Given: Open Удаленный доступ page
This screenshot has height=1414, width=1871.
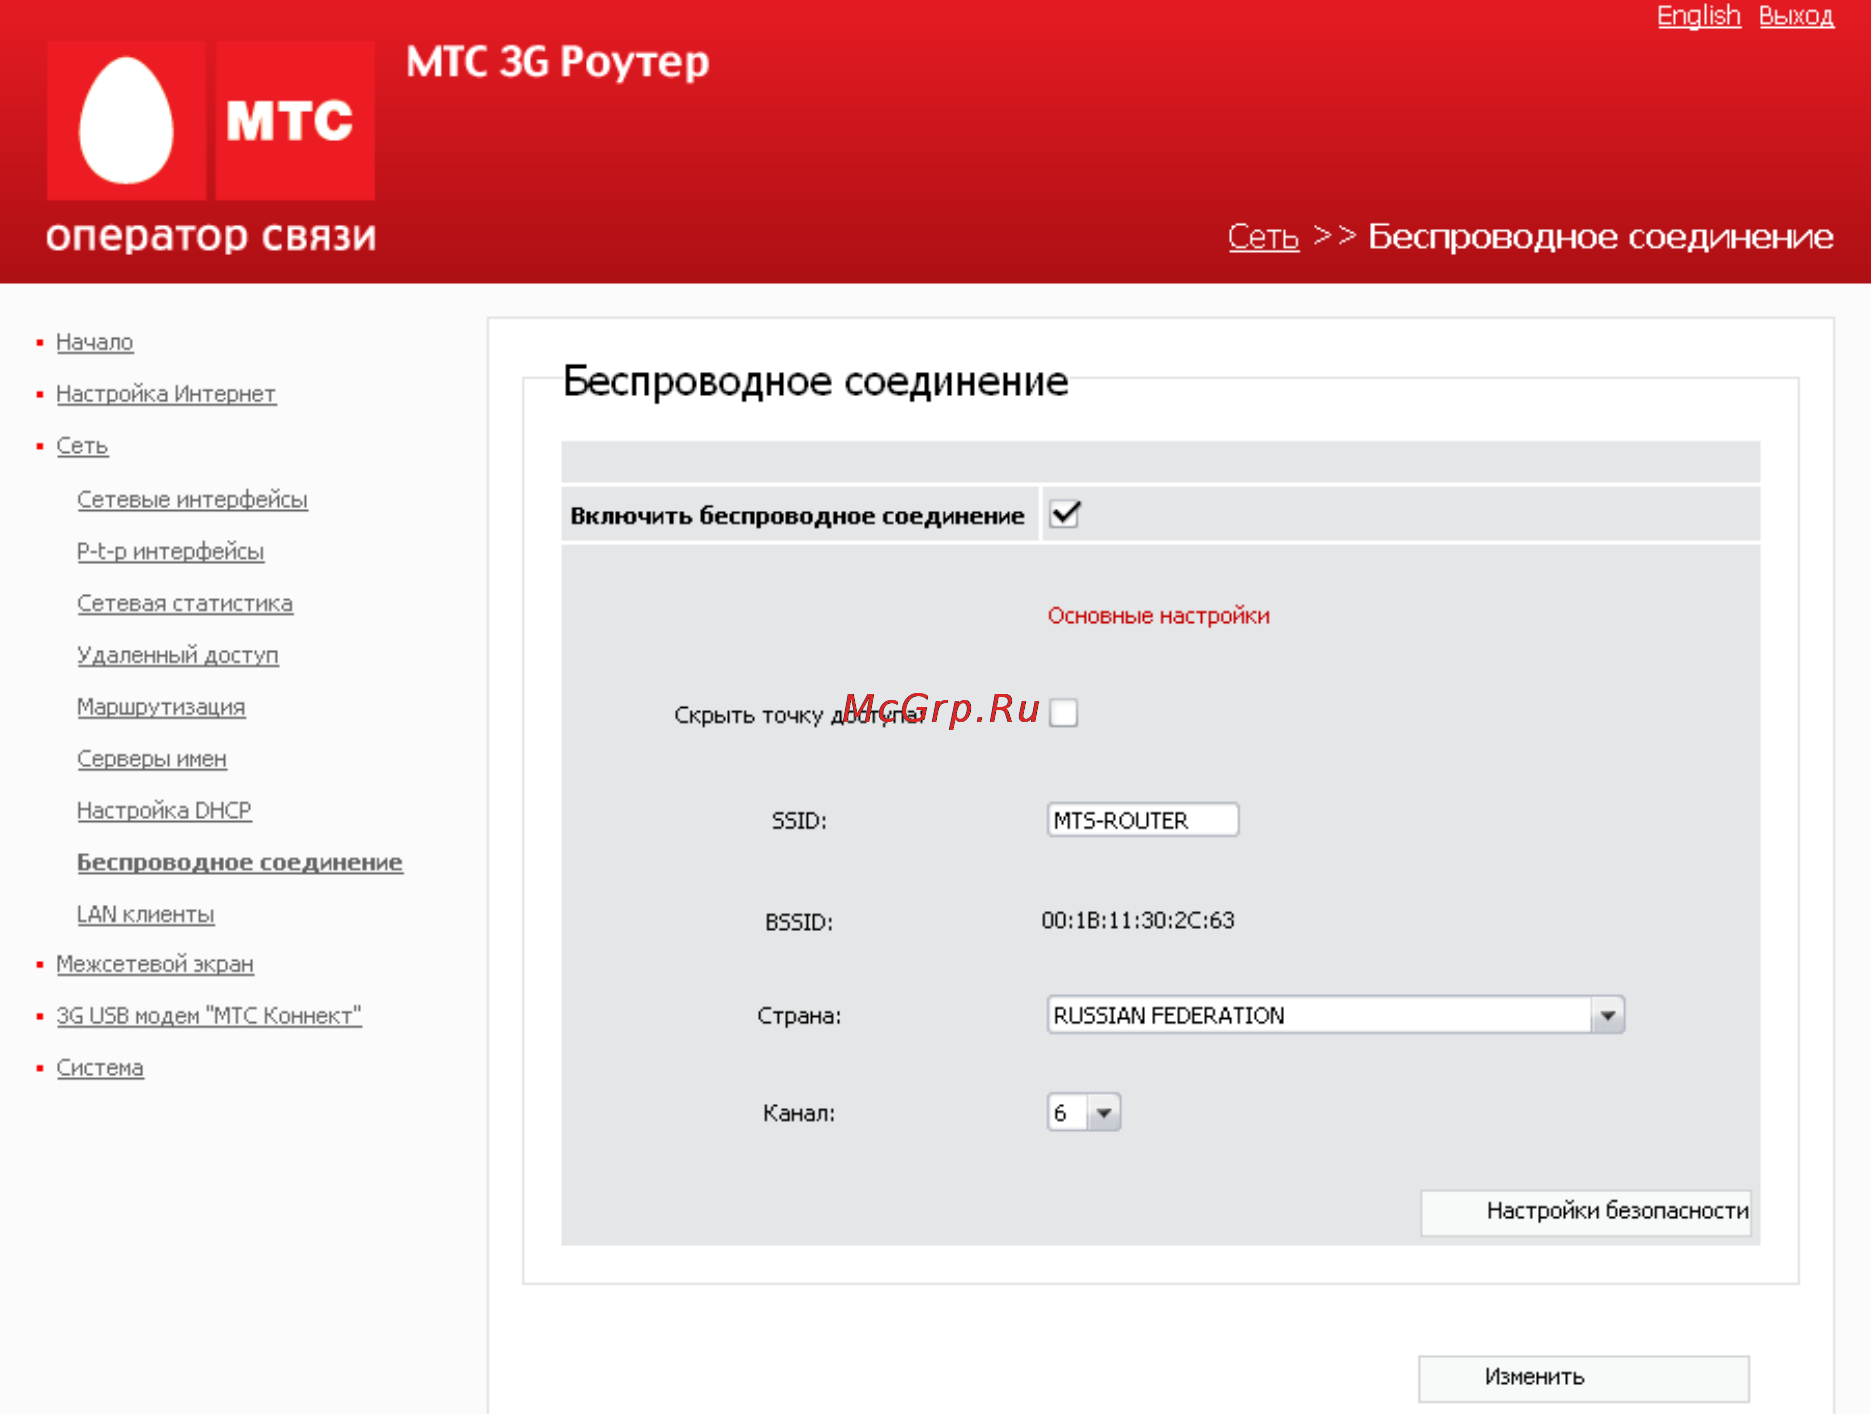Looking at the screenshot, I should coord(178,655).
